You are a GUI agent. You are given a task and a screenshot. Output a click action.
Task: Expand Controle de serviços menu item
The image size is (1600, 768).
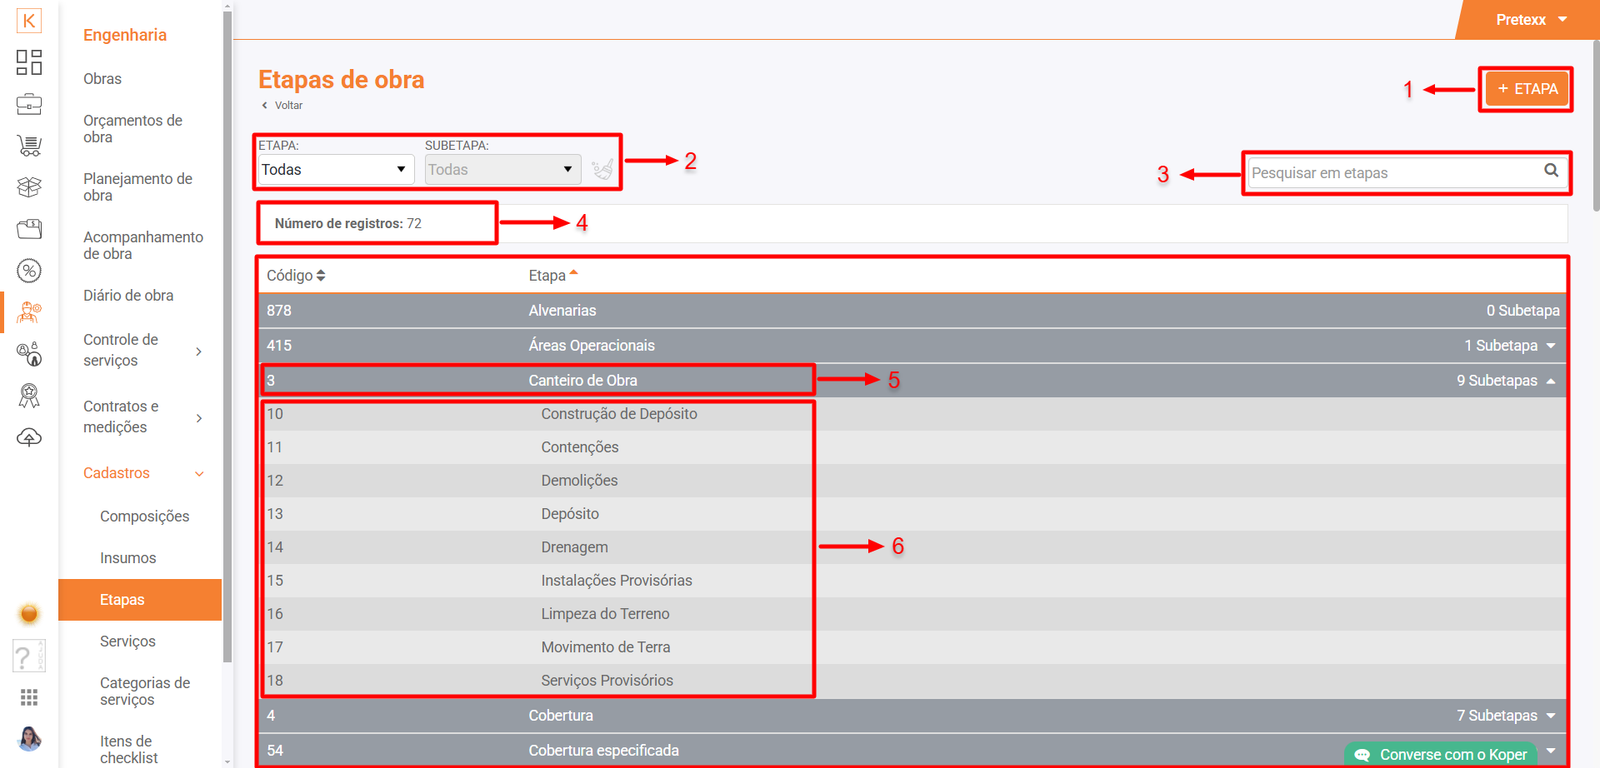pos(142,350)
